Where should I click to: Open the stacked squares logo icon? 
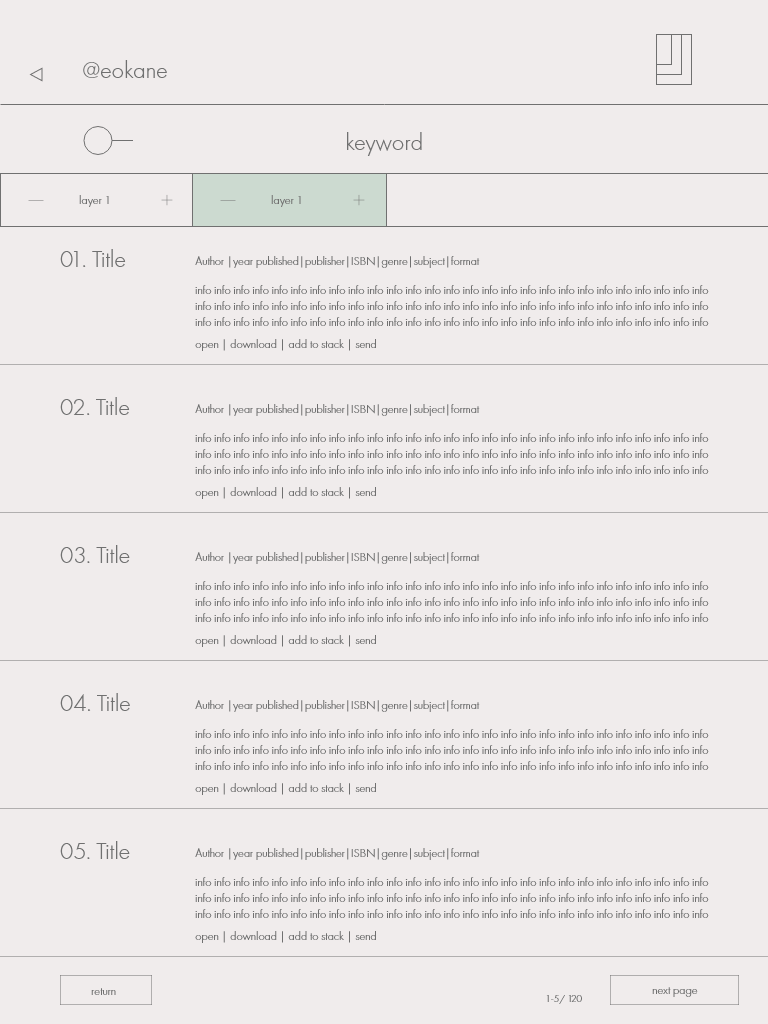coord(674,59)
